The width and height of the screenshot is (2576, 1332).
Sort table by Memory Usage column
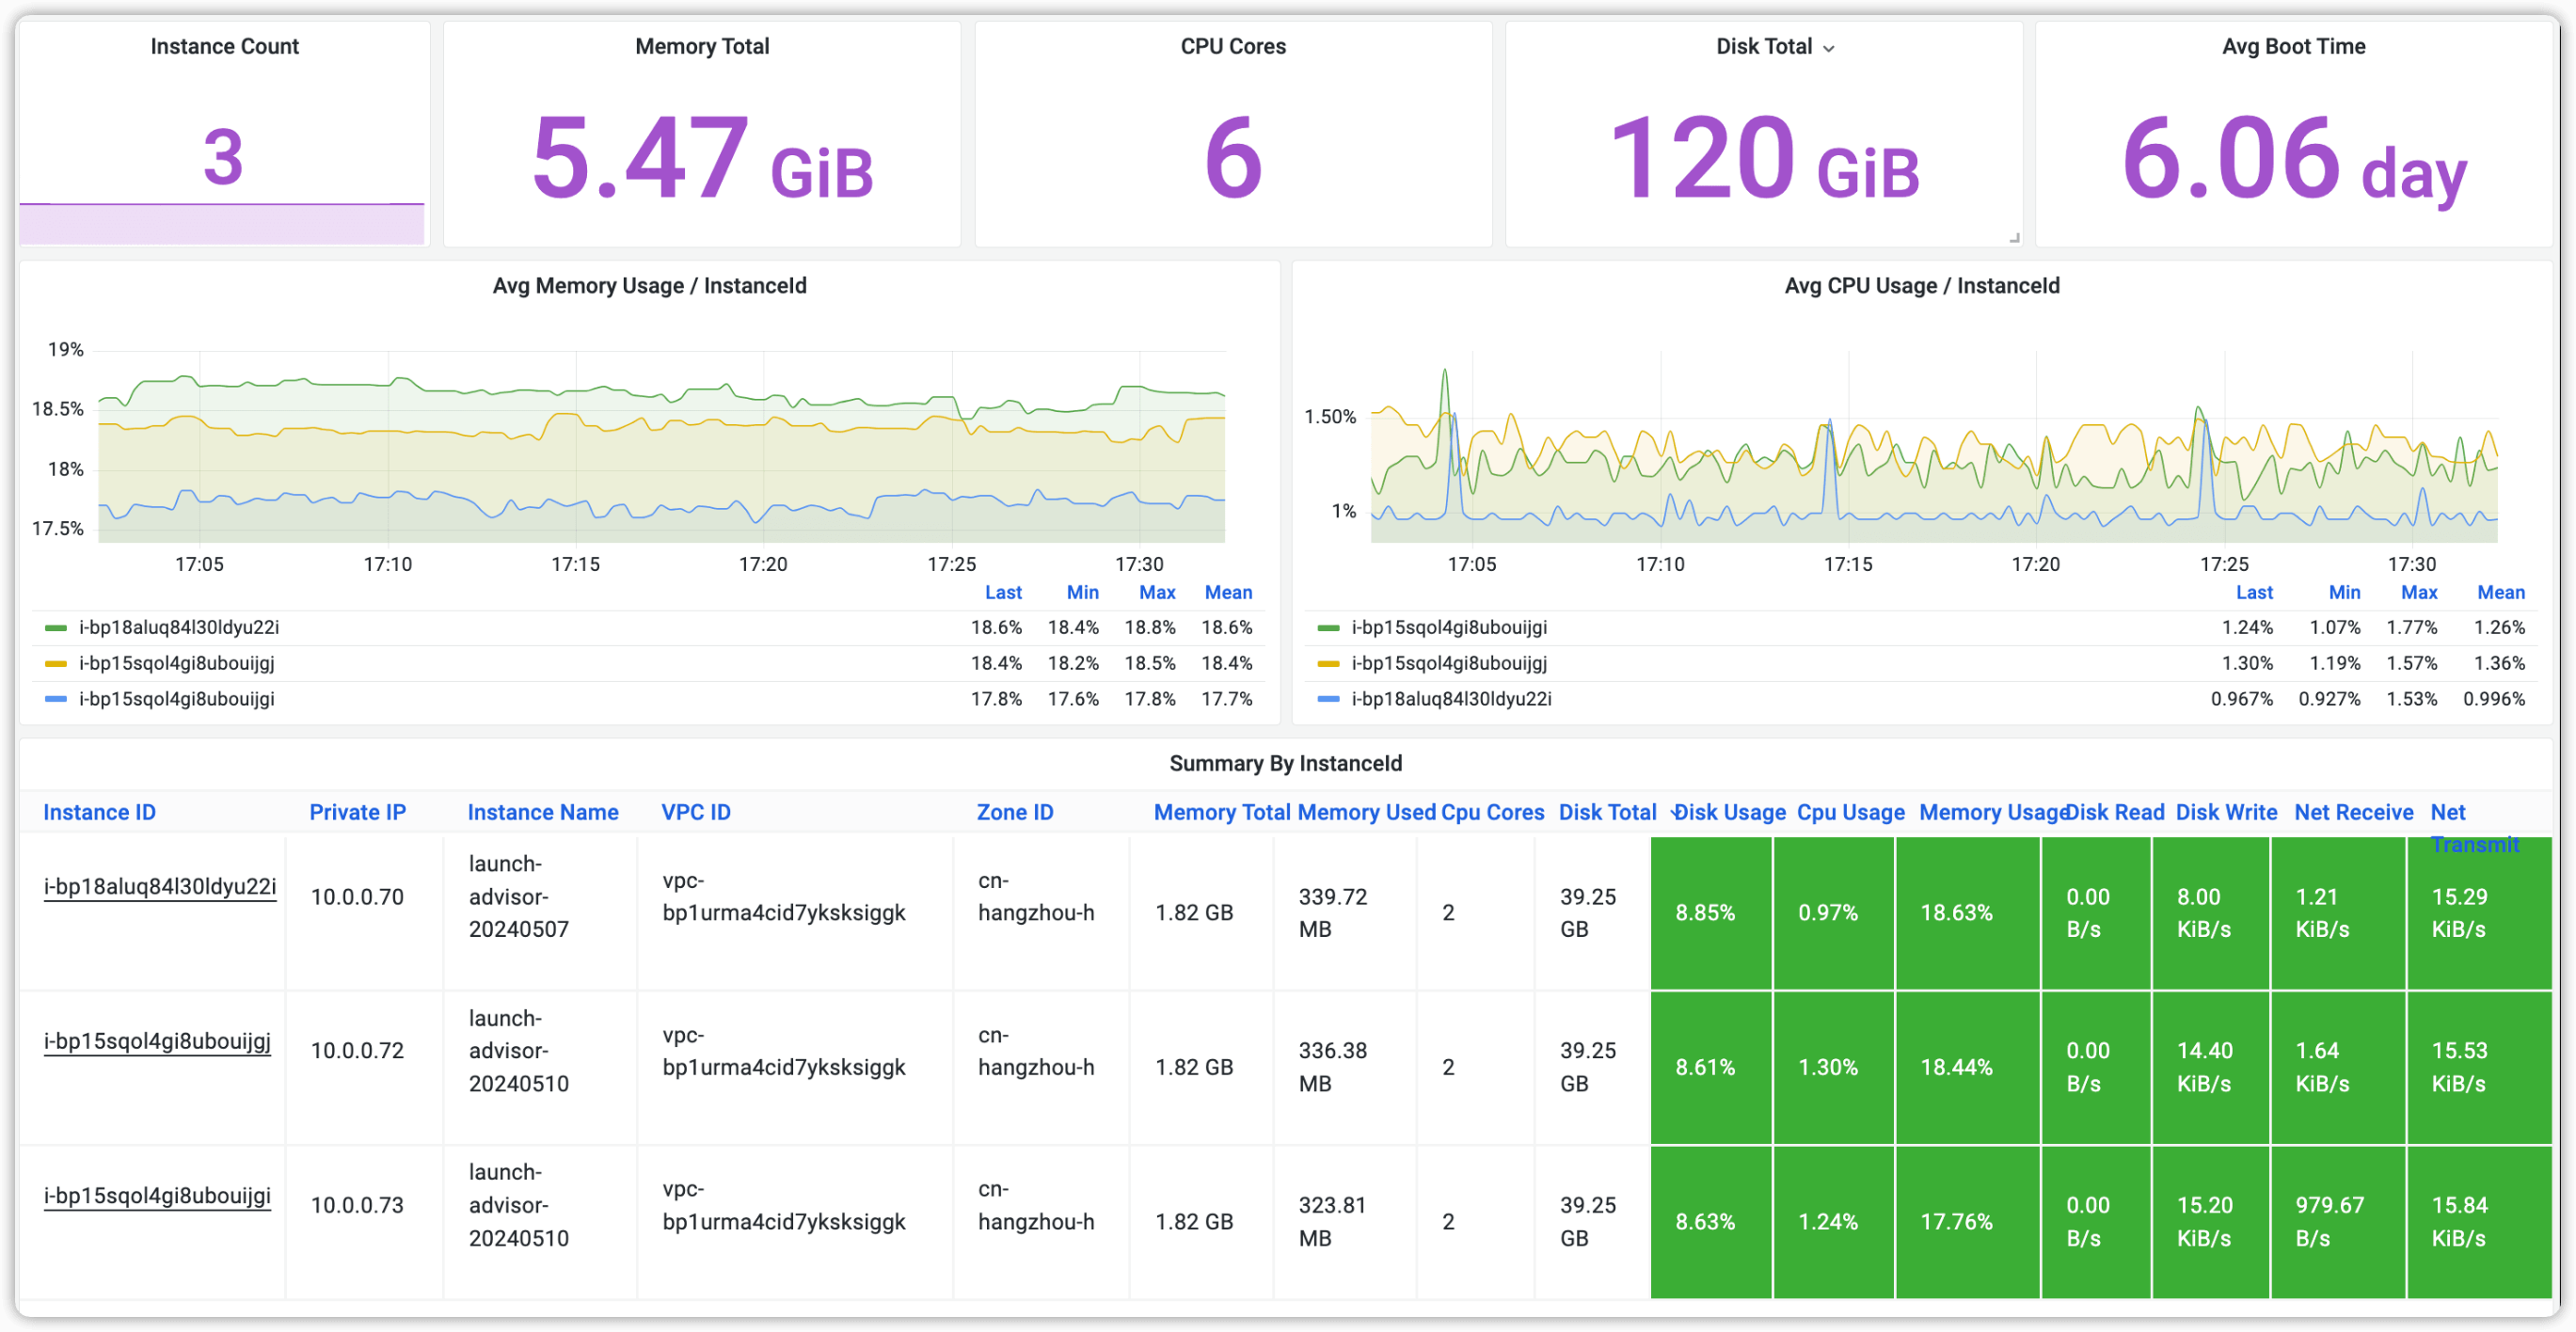(x=1992, y=813)
